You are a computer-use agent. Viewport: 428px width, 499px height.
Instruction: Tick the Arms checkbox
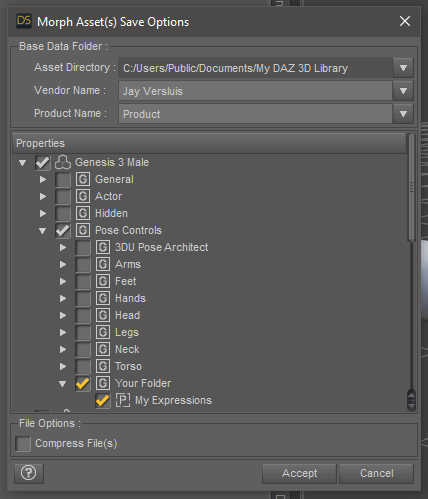point(83,265)
